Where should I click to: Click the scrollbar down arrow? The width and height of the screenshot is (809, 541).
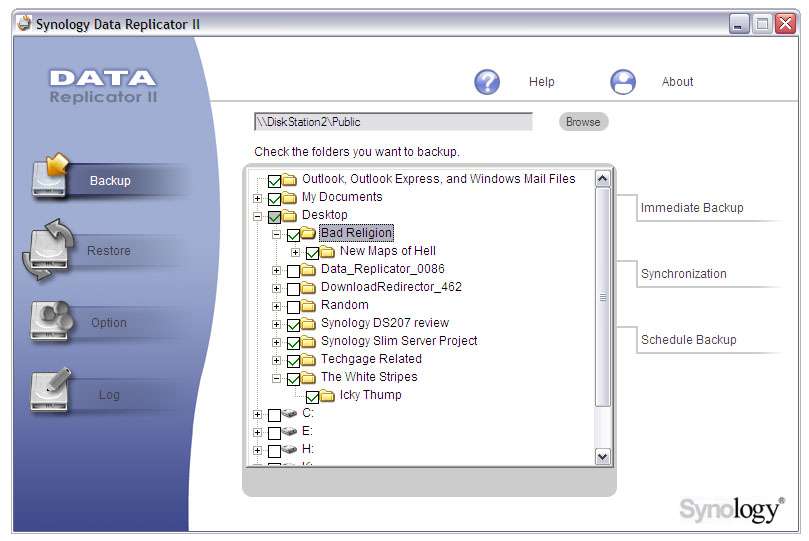(602, 456)
